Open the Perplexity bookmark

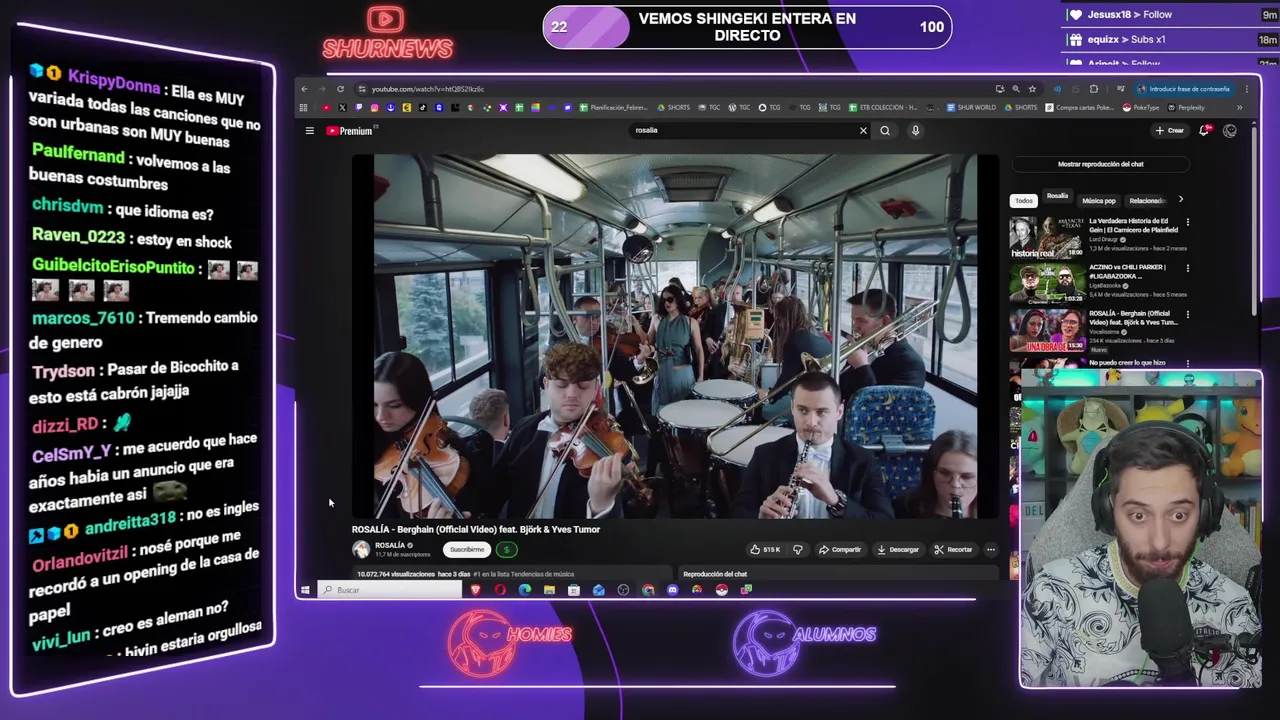[1186, 107]
